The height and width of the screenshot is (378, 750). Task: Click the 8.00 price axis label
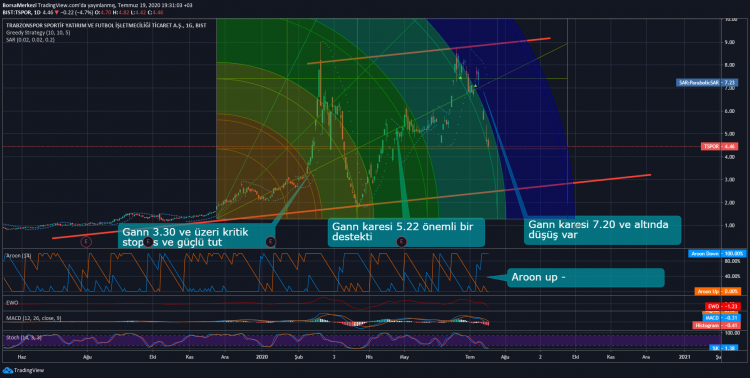coord(731,65)
